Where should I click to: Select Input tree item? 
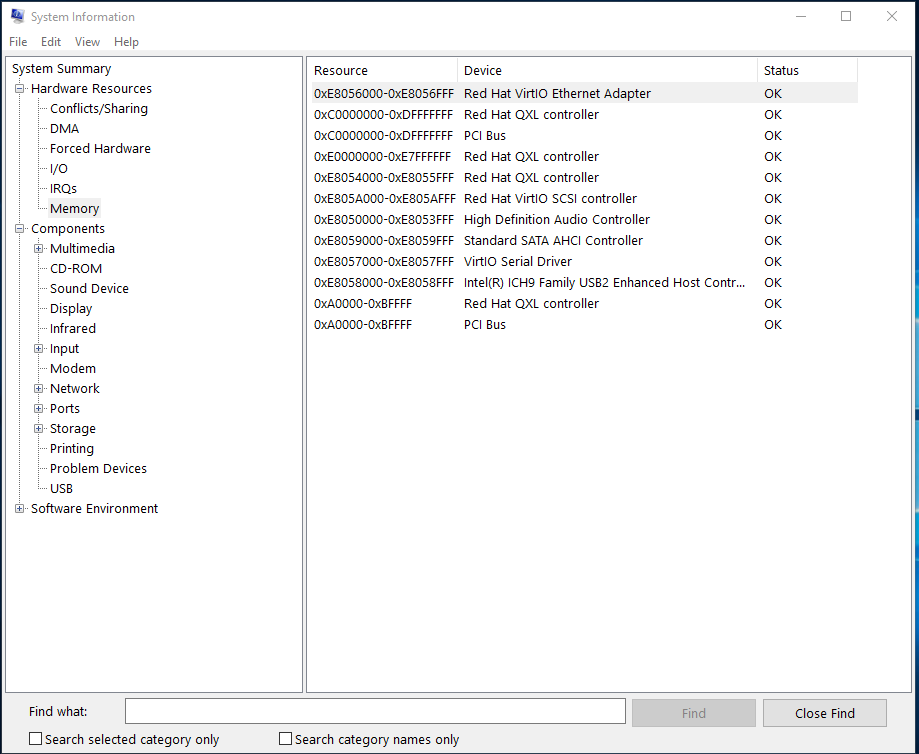64,349
